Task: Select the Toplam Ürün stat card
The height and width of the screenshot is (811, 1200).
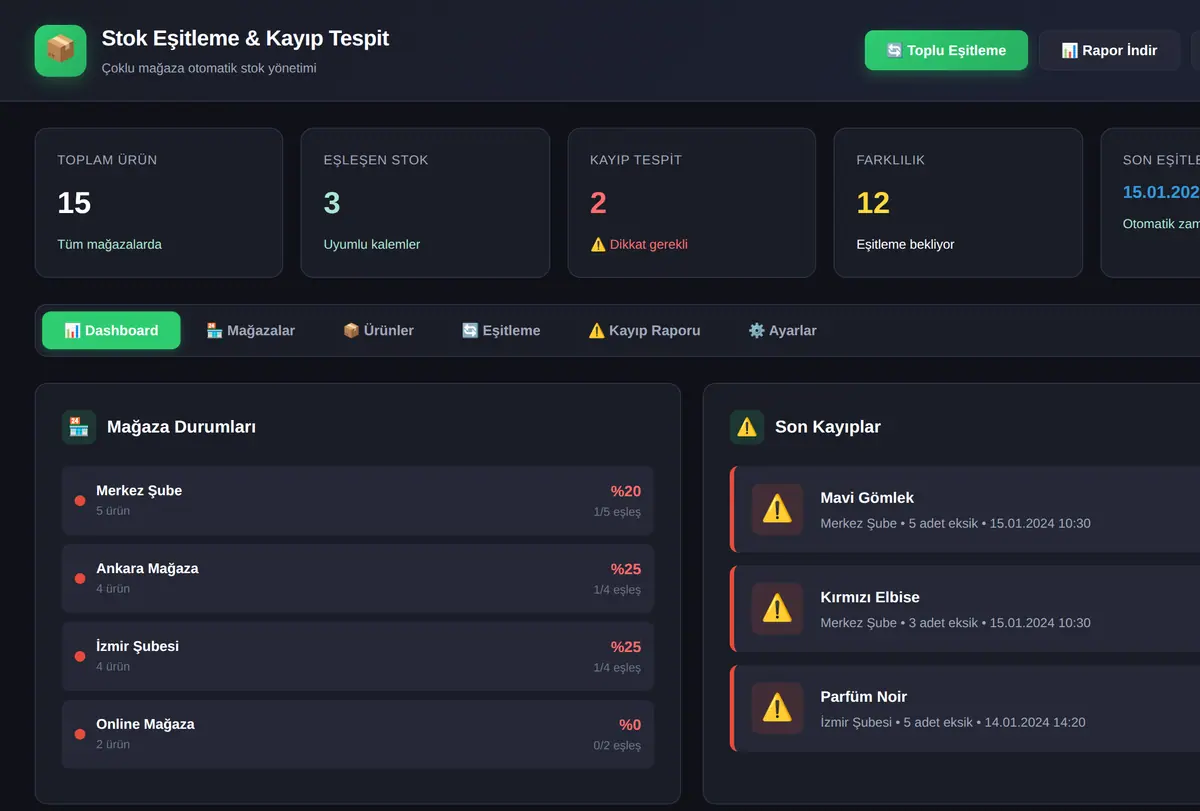Action: point(159,202)
